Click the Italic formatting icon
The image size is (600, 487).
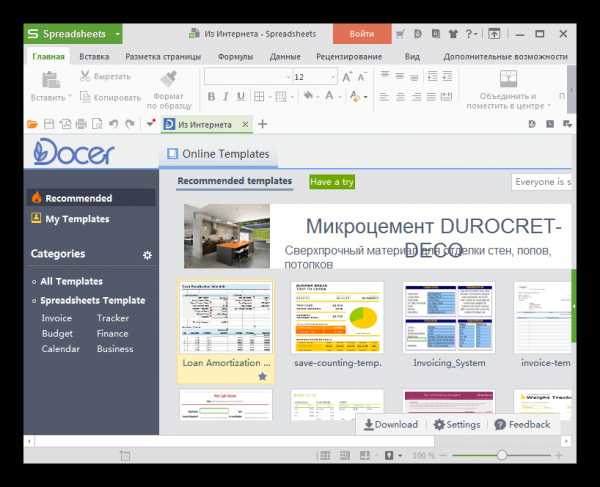(x=227, y=97)
